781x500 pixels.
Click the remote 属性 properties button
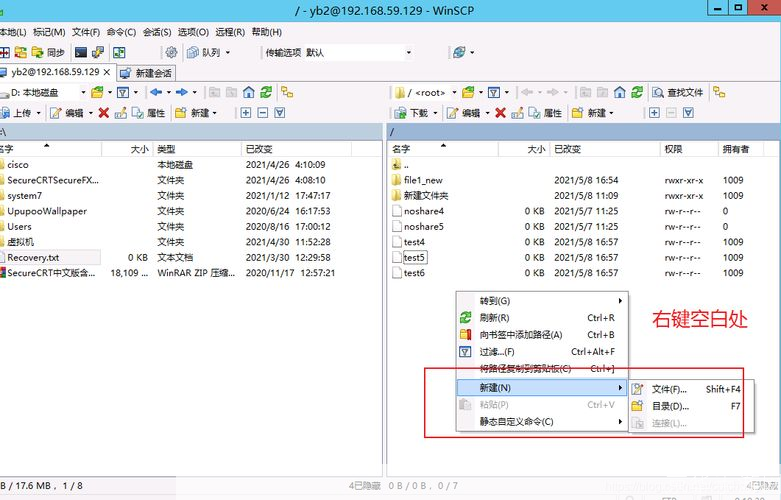544,113
